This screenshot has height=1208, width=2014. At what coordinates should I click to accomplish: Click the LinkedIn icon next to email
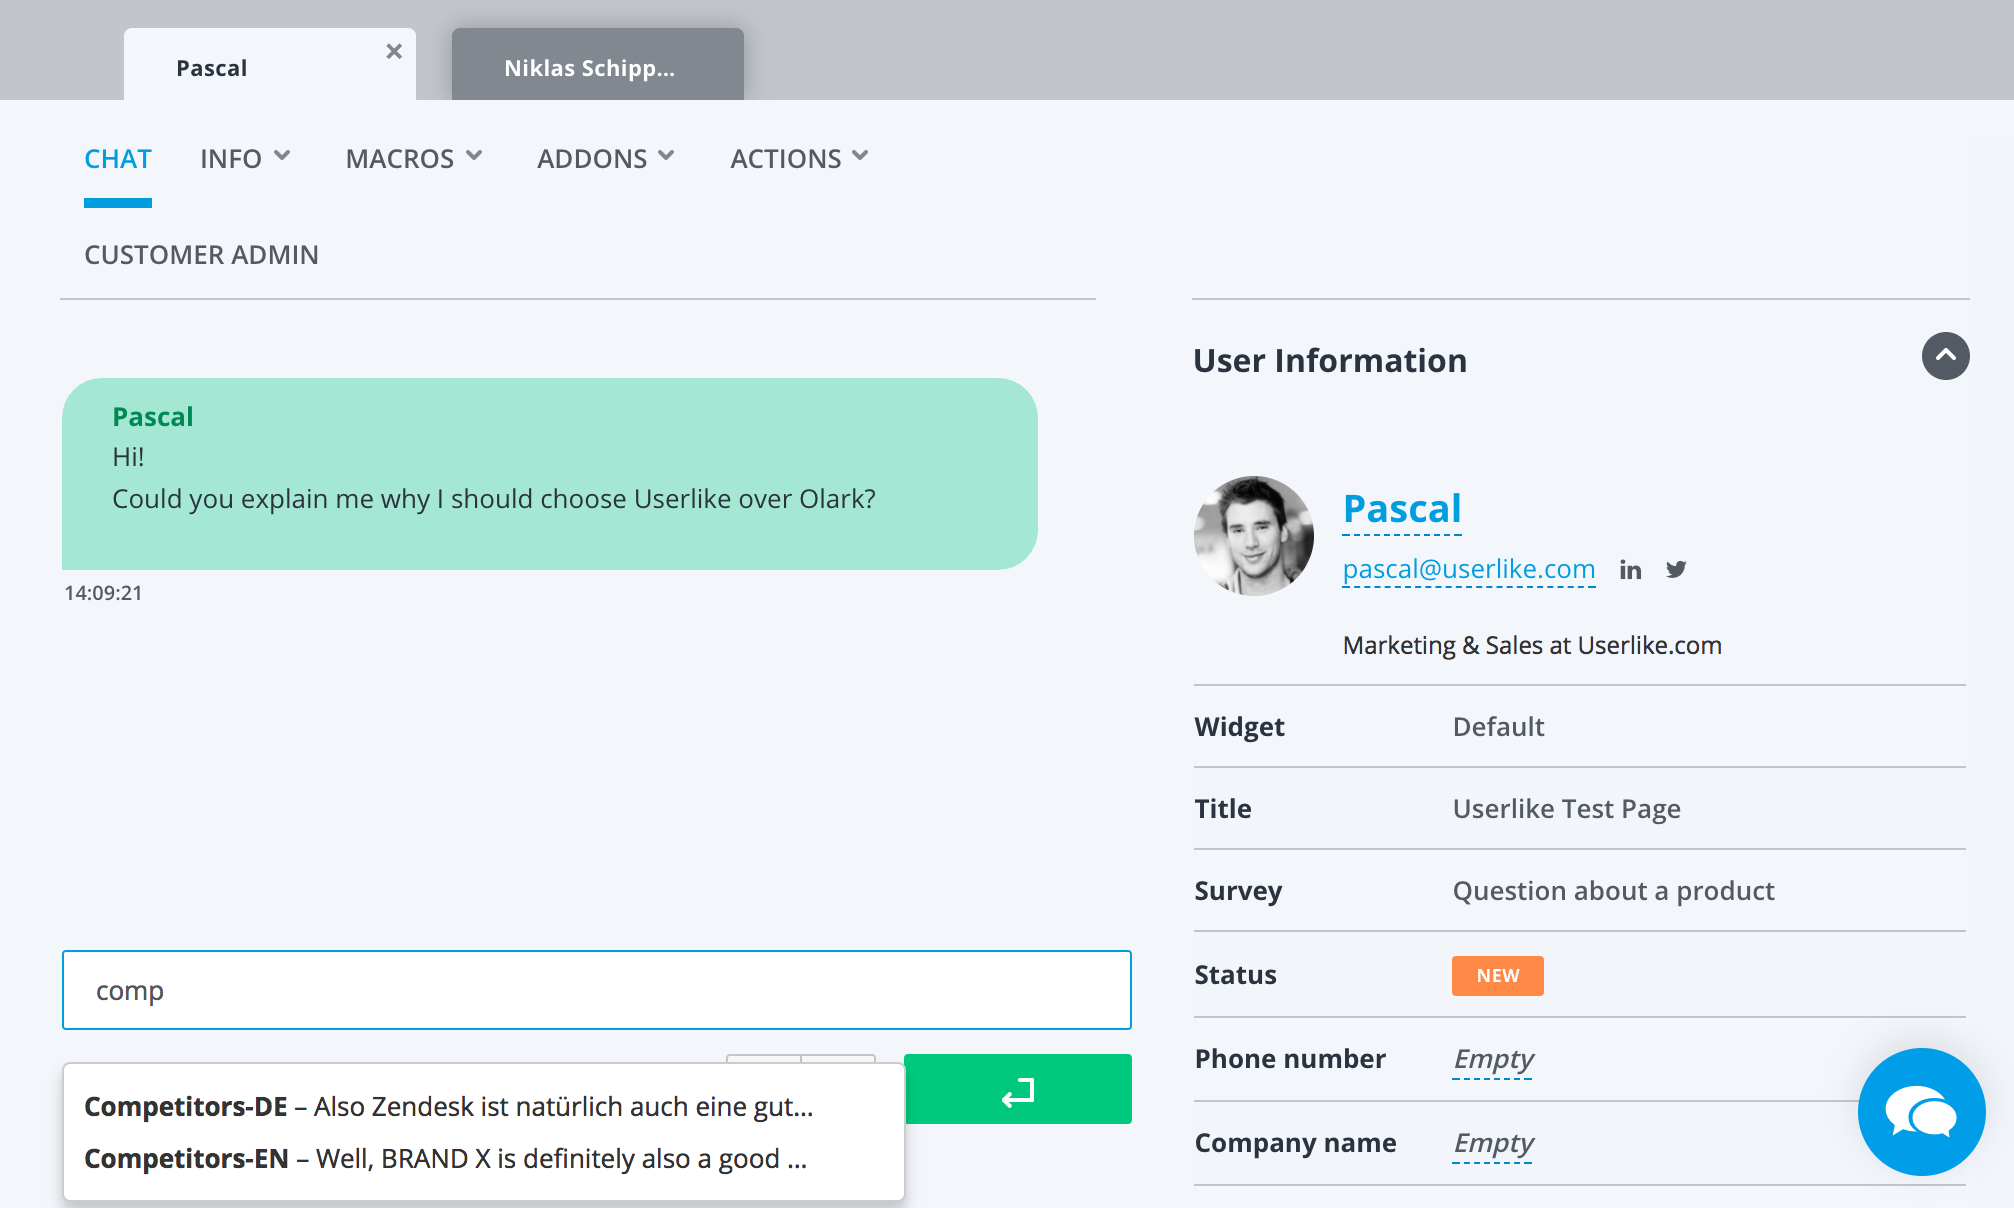tap(1630, 570)
